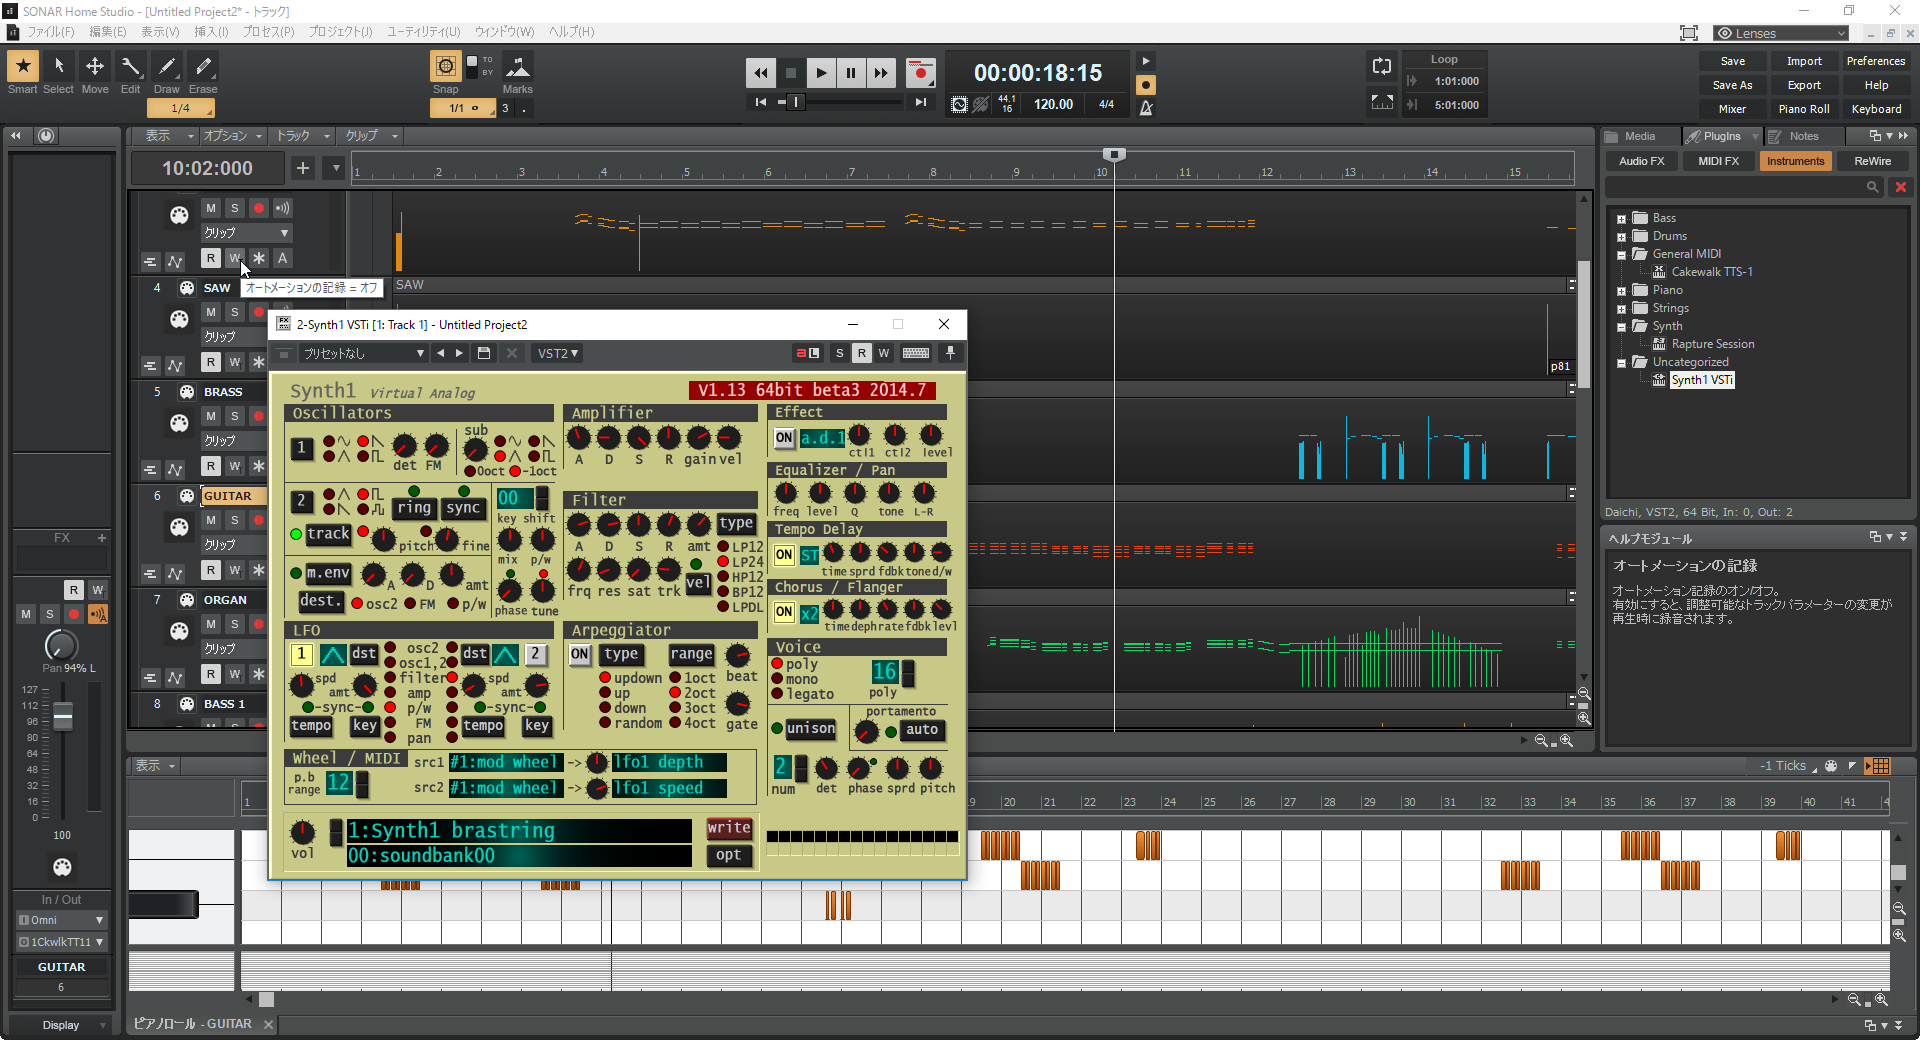The height and width of the screenshot is (1040, 1920).
Task: Select Synth1 VSTi in browser tree
Action: click(1701, 380)
